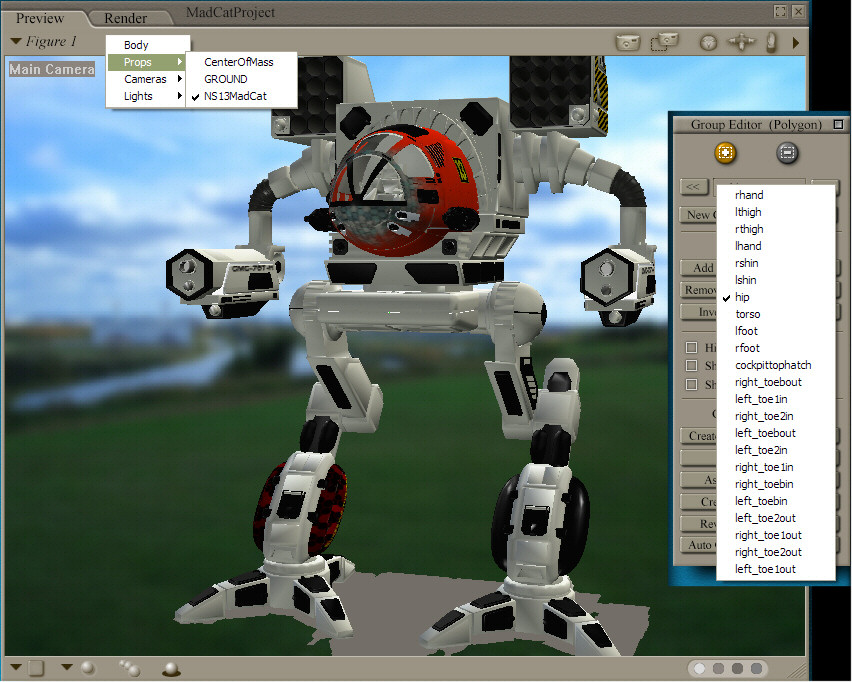Image resolution: width=852 pixels, height=682 pixels.
Task: Open the camera trackball control icon
Action: pos(707,43)
